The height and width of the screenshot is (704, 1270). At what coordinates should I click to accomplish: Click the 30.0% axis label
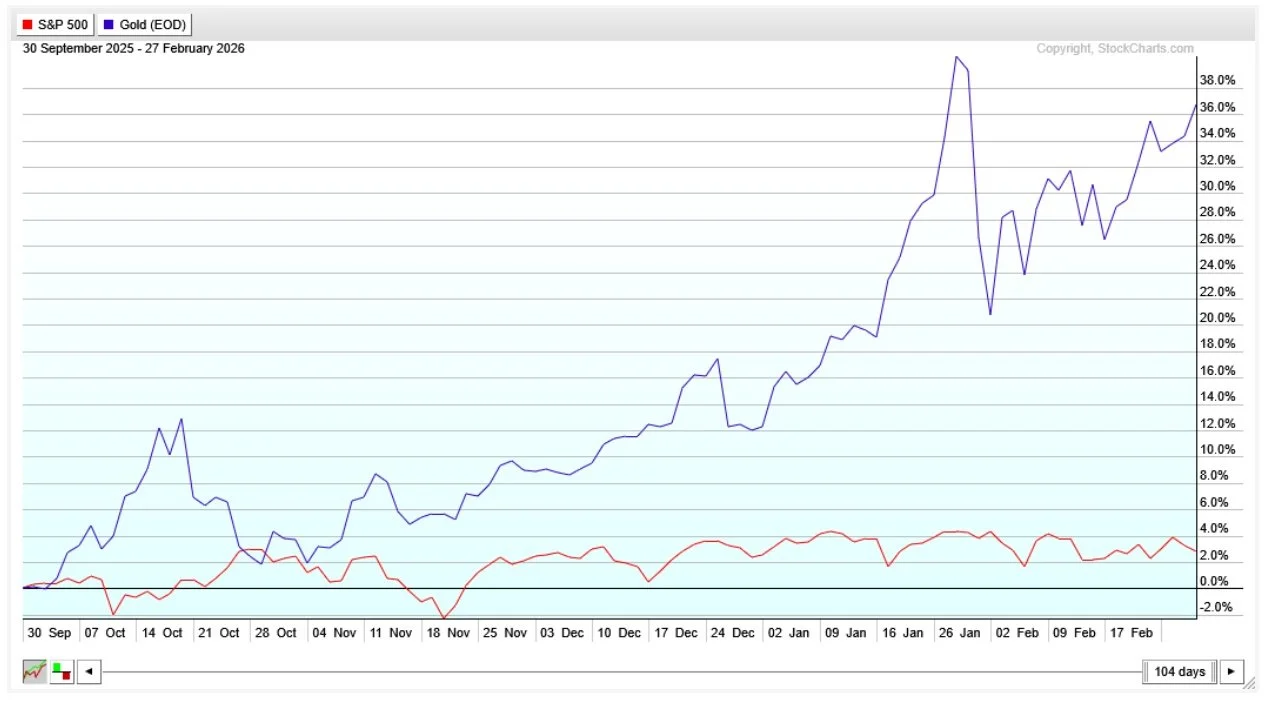coord(1217,186)
